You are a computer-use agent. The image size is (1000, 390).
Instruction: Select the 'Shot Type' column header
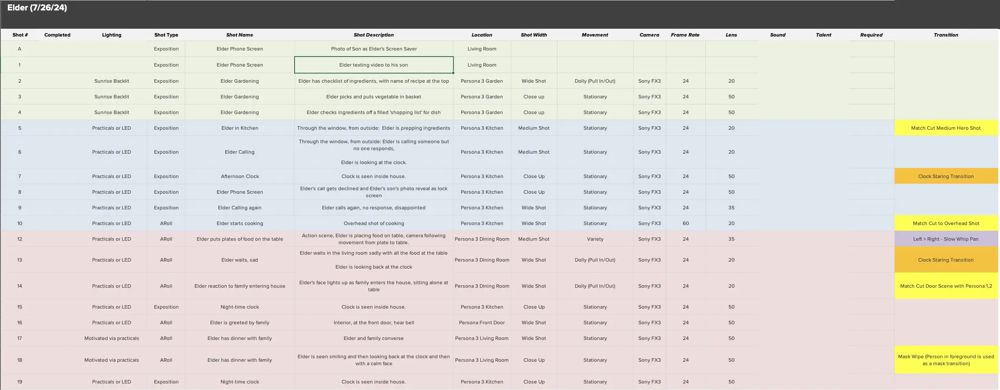(x=166, y=35)
